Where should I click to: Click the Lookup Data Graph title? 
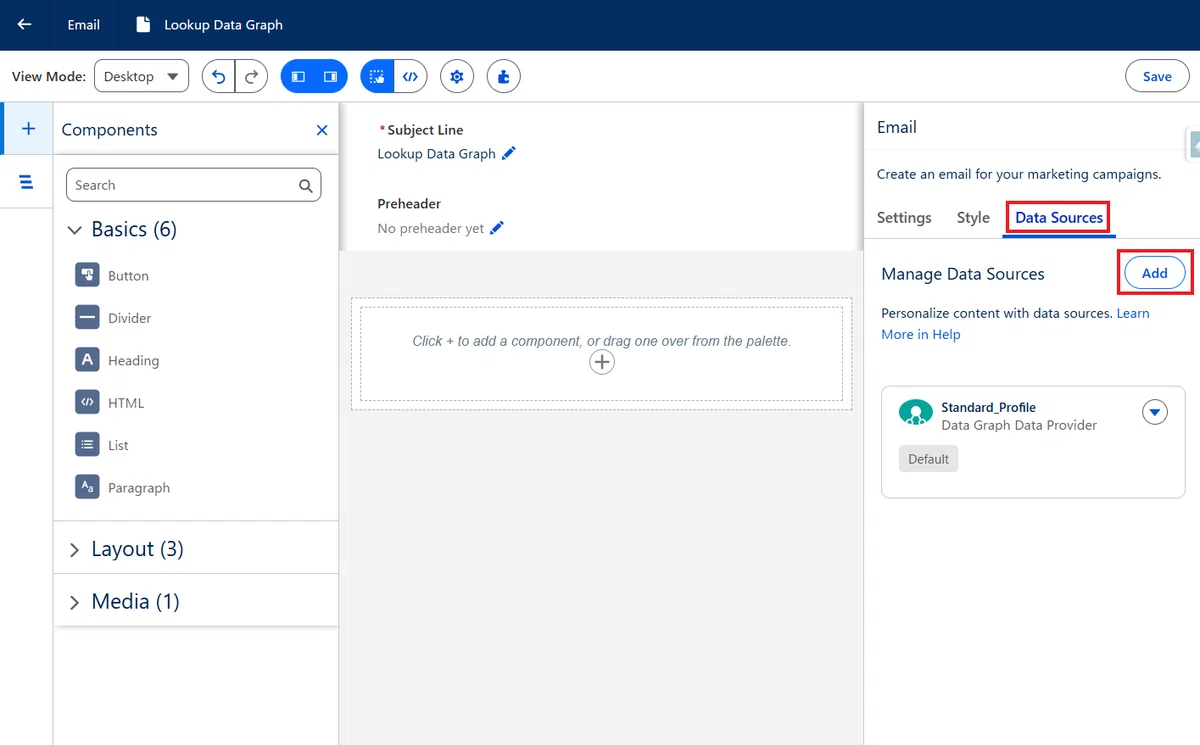pos(223,25)
